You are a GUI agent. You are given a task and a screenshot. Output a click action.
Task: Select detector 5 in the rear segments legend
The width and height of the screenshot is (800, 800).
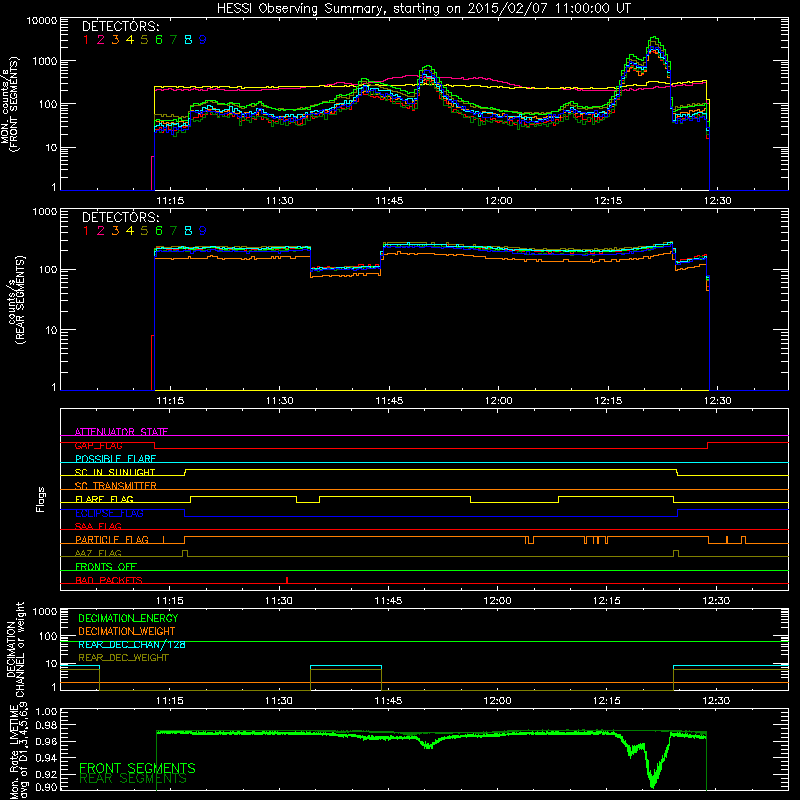[x=144, y=231]
